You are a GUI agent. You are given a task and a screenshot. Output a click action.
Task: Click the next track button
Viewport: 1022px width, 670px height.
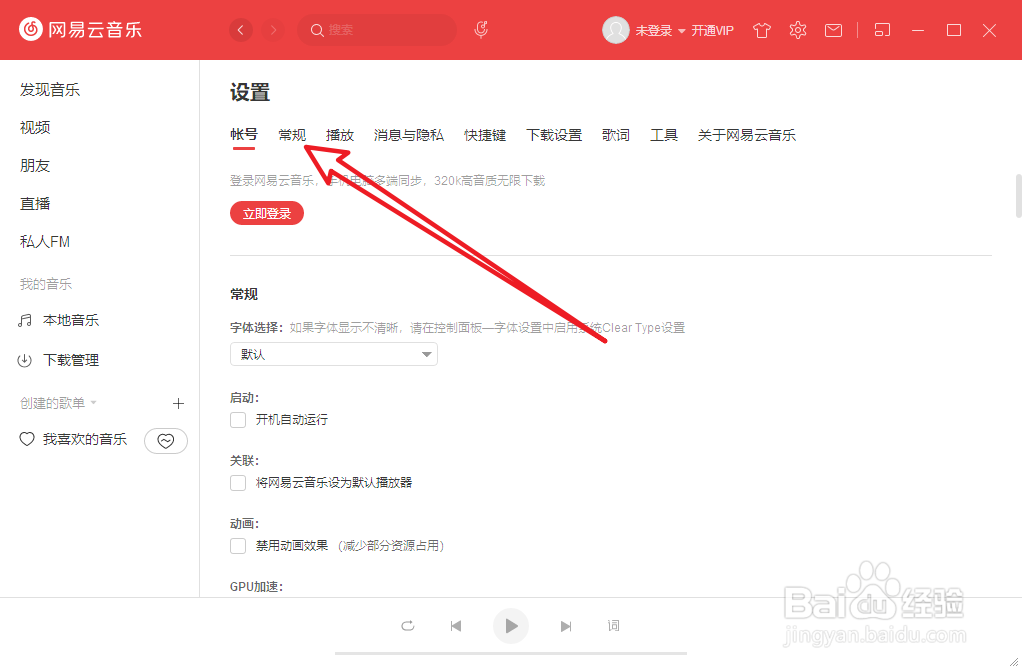tap(566, 626)
